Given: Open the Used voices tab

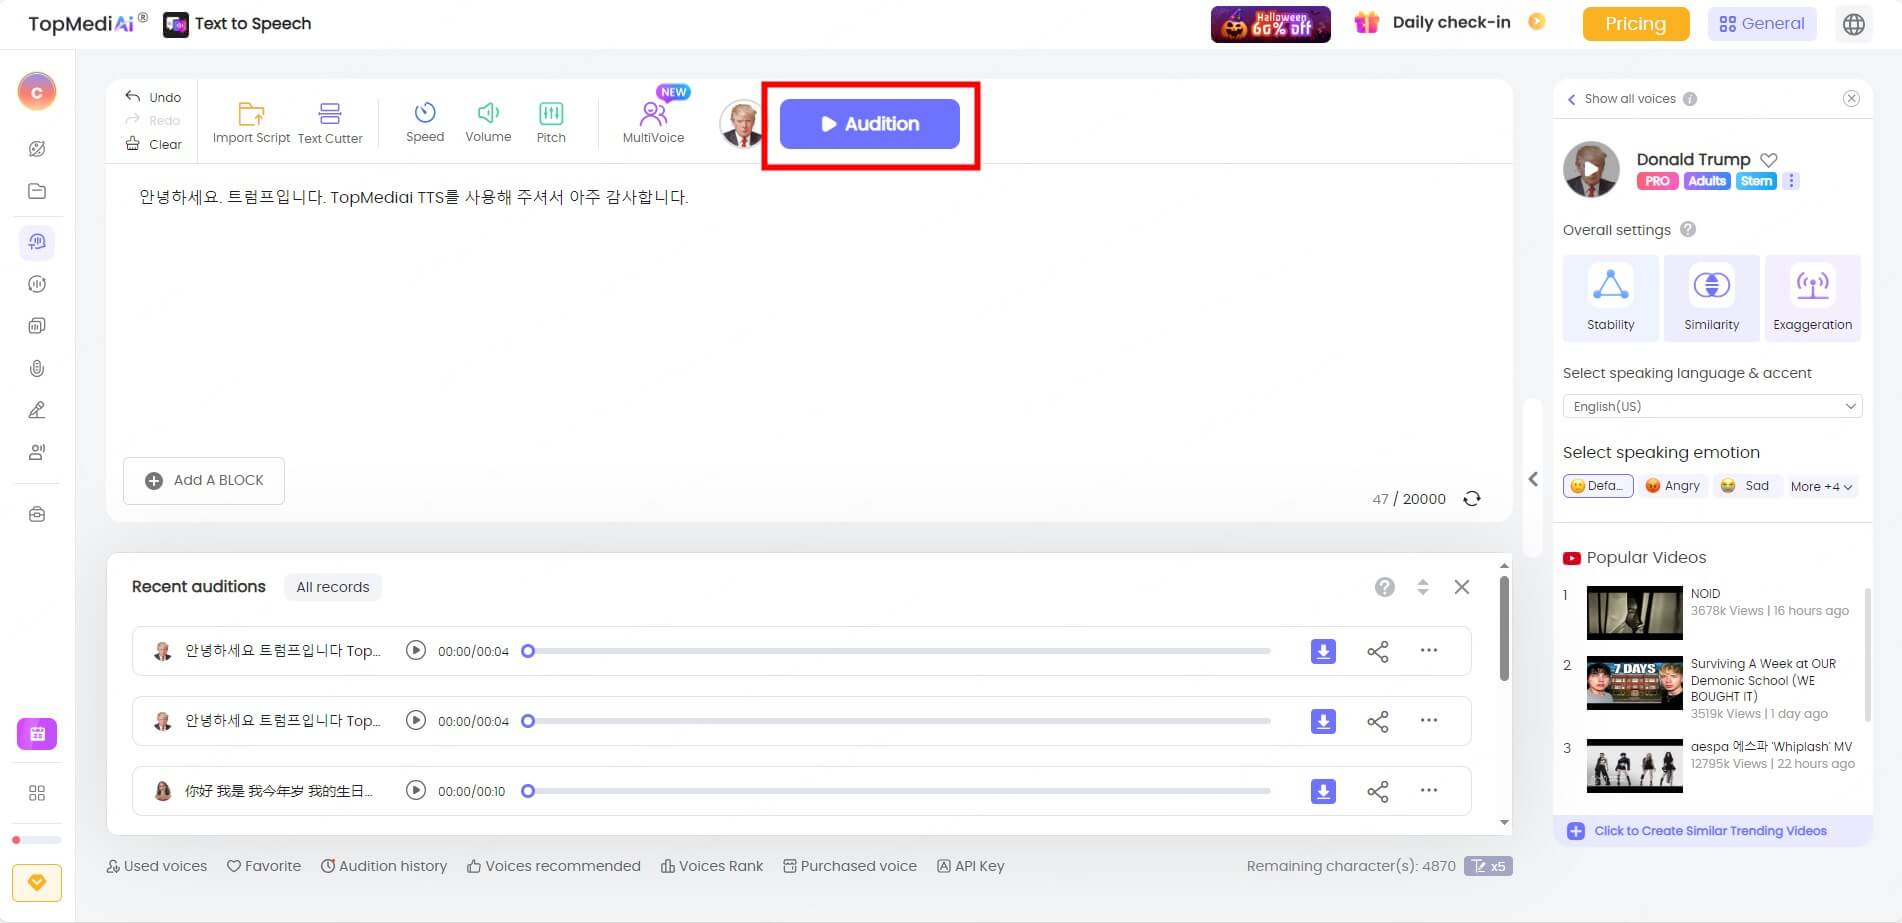Looking at the screenshot, I should (x=157, y=866).
